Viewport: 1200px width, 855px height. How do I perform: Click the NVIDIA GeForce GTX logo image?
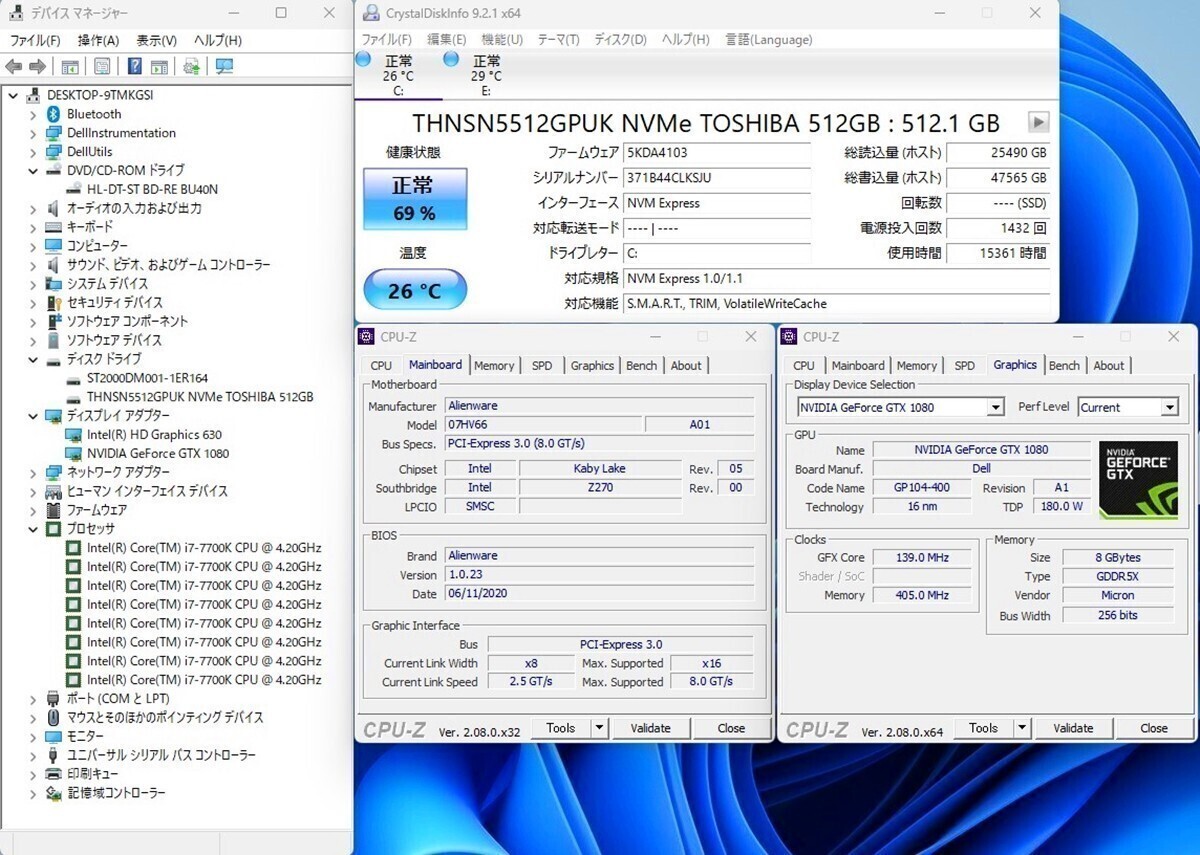pos(1137,480)
